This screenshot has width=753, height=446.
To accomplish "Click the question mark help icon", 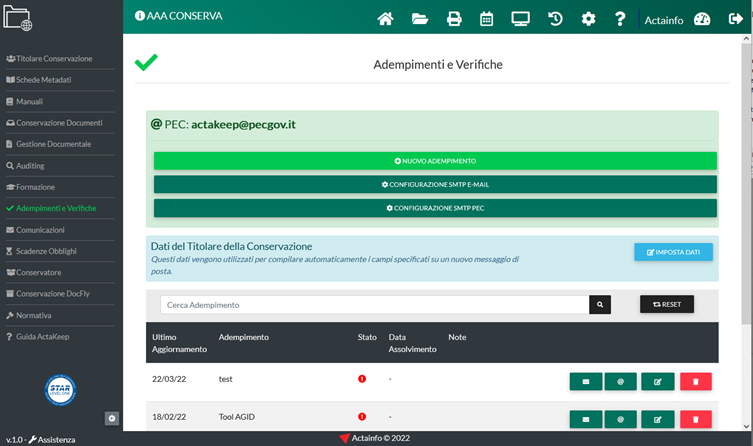I will click(620, 18).
